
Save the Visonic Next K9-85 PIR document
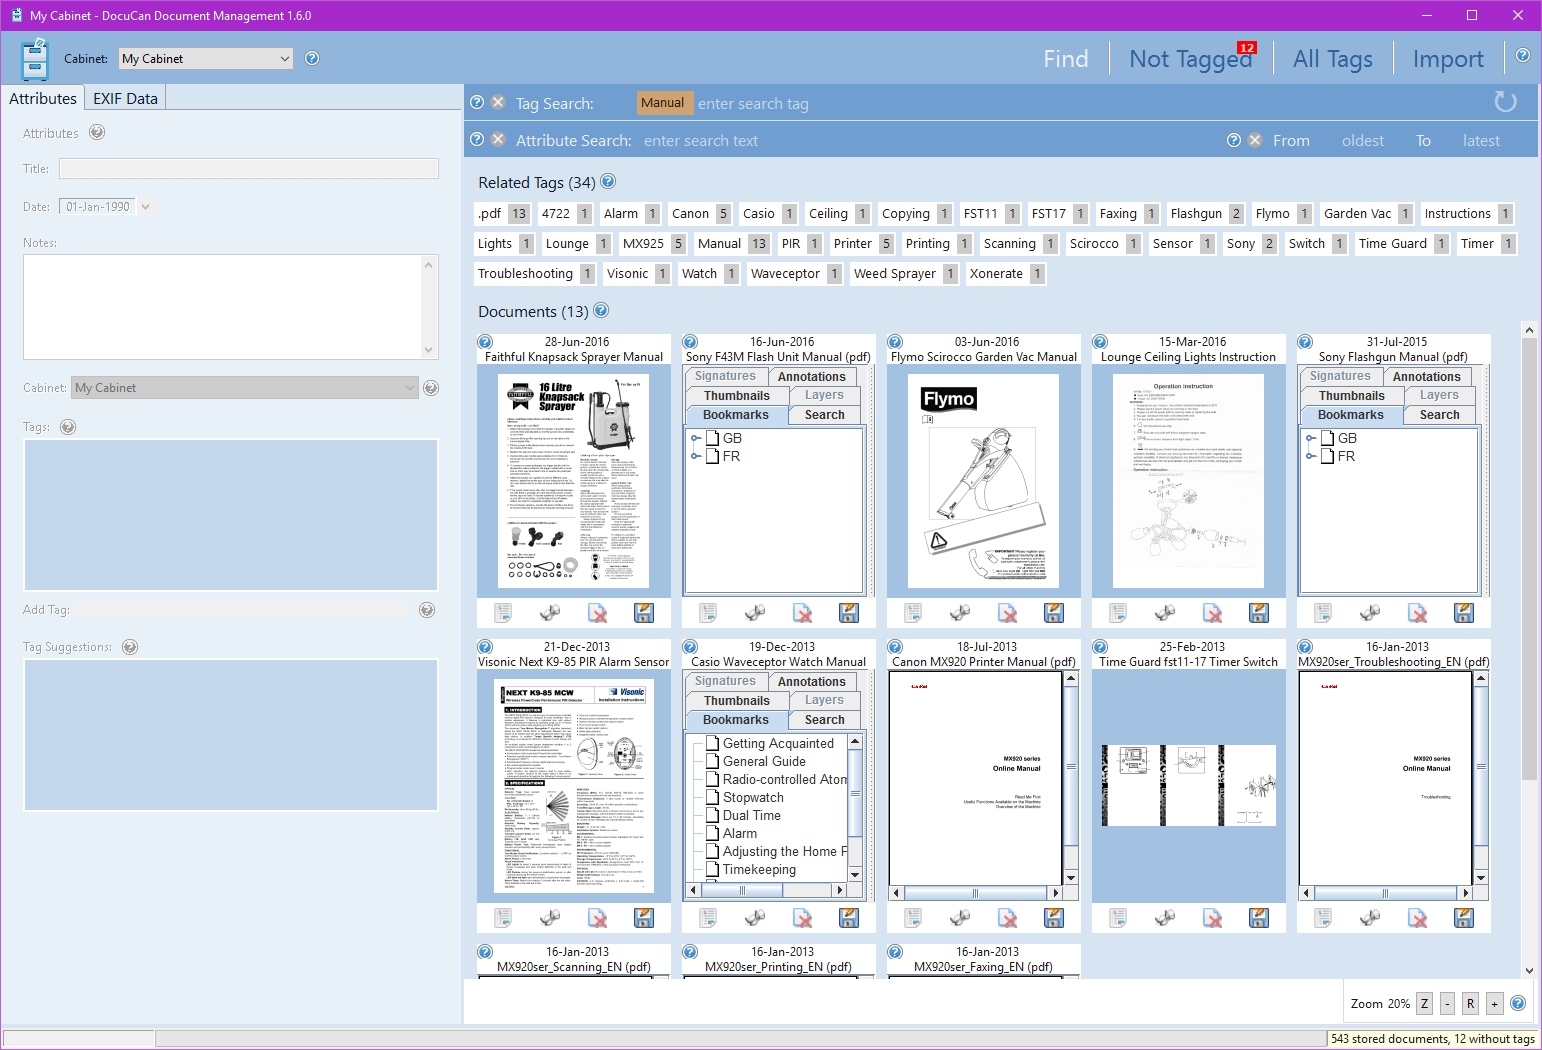(644, 917)
